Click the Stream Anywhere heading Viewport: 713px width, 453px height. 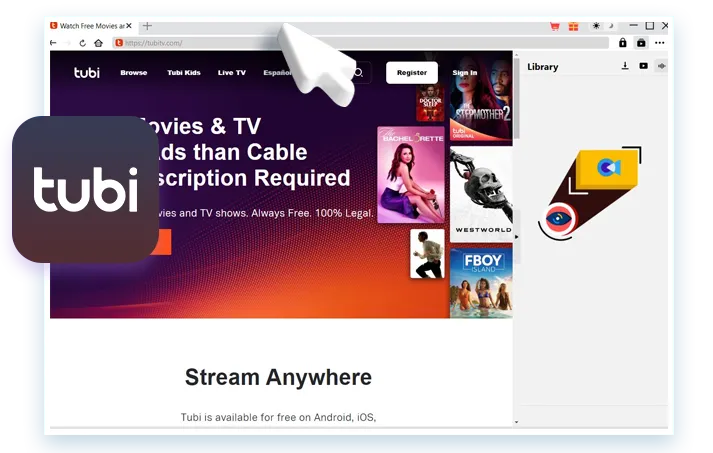pos(278,377)
